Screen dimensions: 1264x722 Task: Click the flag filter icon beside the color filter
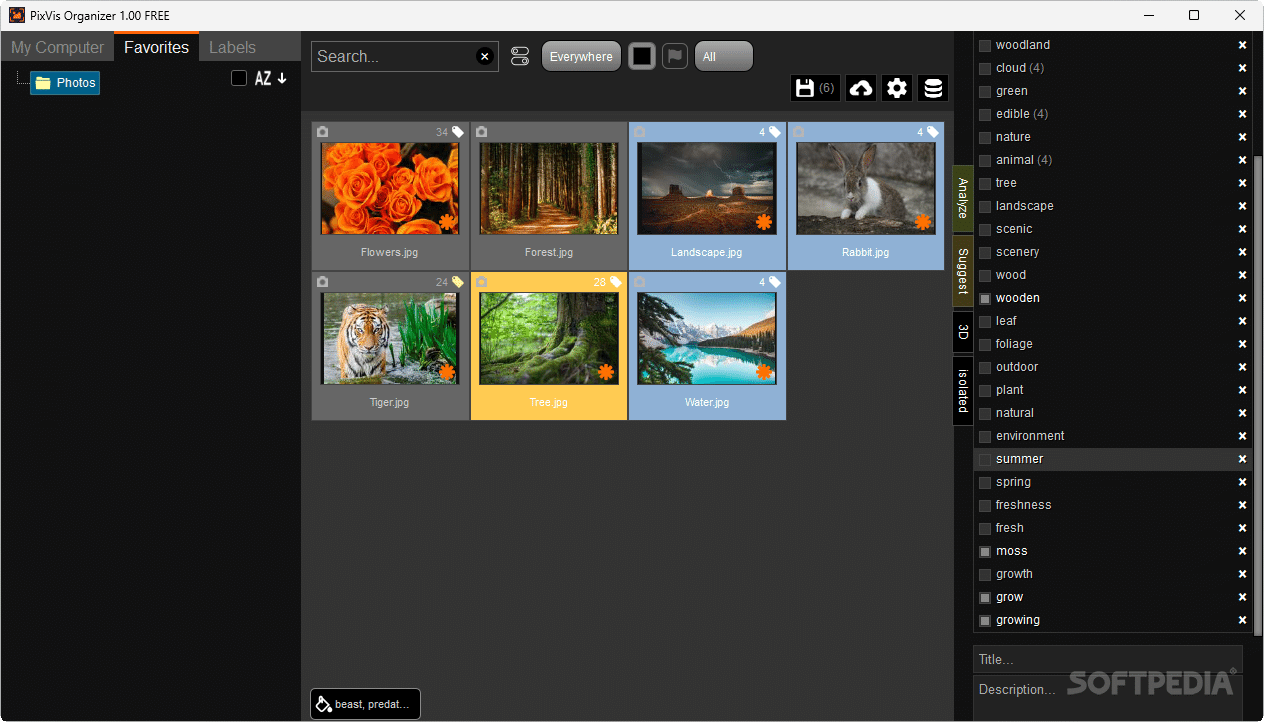(675, 56)
